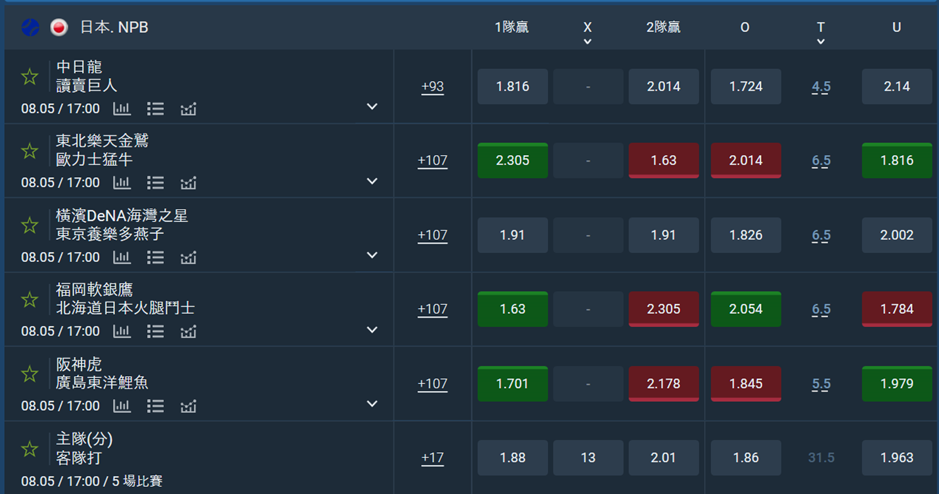Click the trend graph icon for 阪神虎 match

point(188,406)
